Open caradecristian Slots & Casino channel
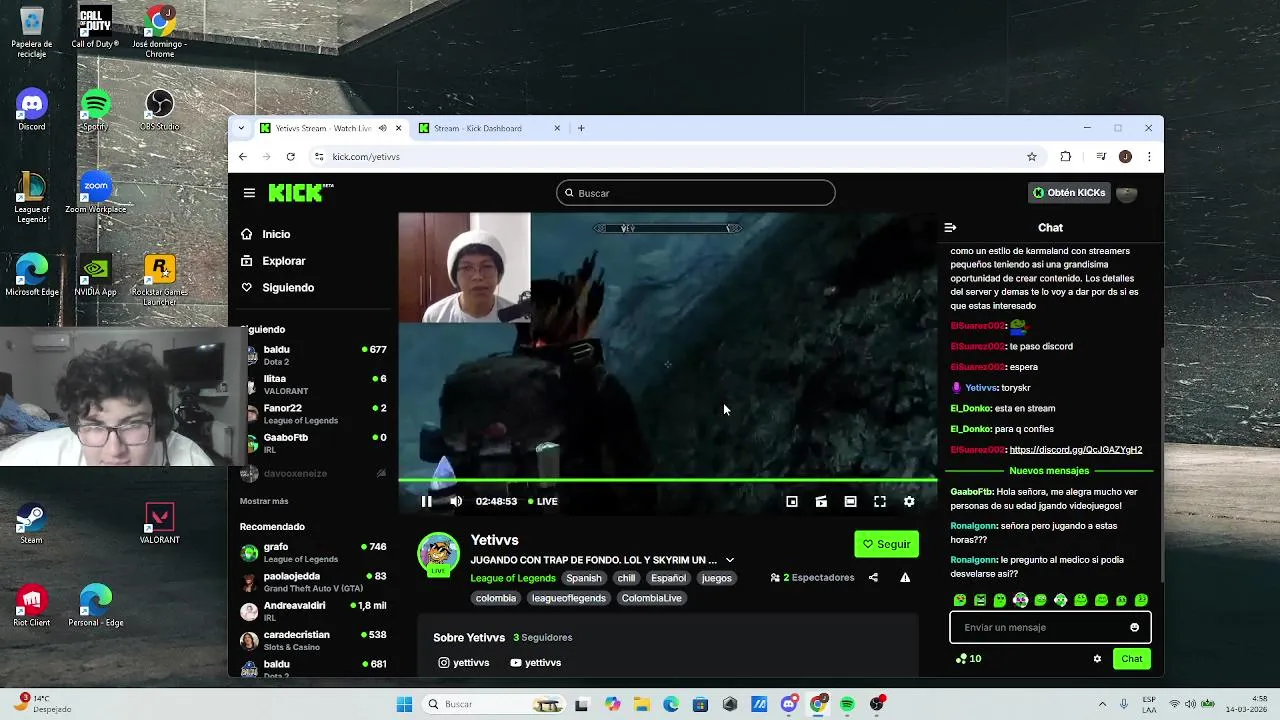The width and height of the screenshot is (1280, 720). tap(313, 640)
